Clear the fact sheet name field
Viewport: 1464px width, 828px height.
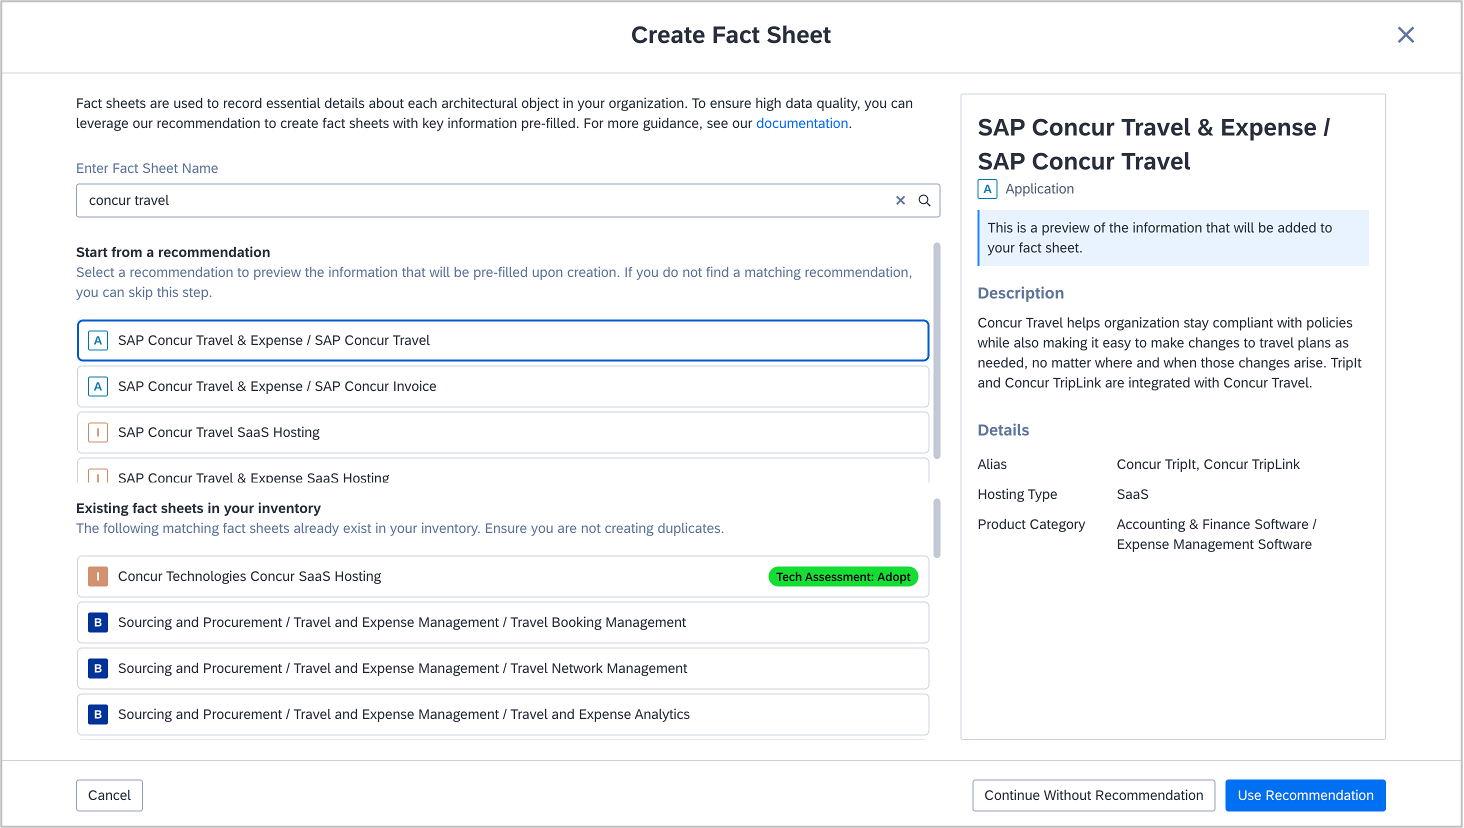(900, 200)
